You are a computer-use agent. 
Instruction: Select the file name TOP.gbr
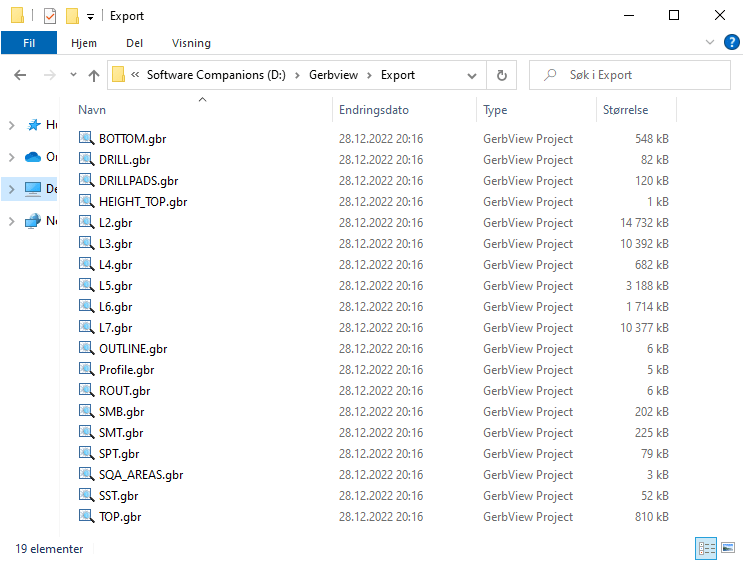tap(120, 516)
